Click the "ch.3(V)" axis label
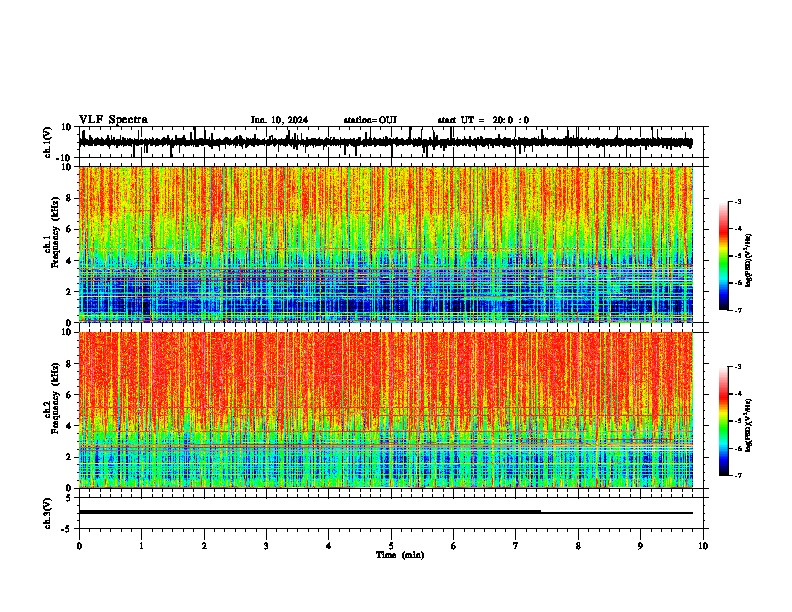The image size is (792, 612). 48,513
